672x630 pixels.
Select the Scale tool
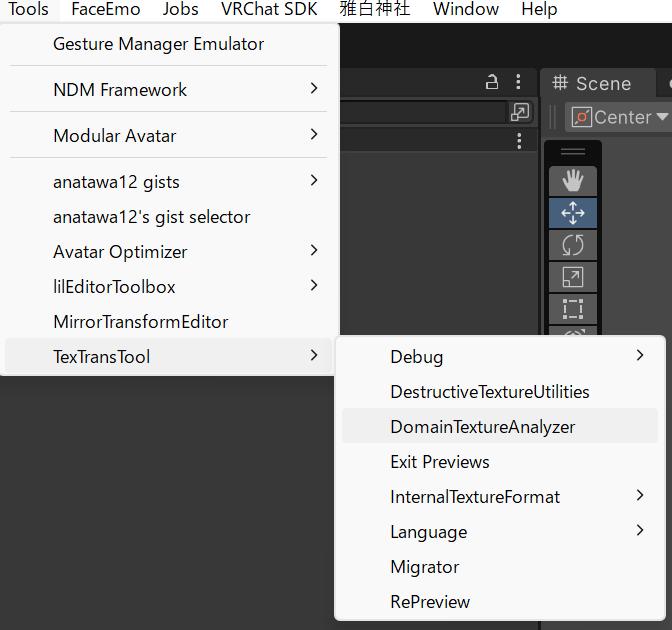coord(573,277)
